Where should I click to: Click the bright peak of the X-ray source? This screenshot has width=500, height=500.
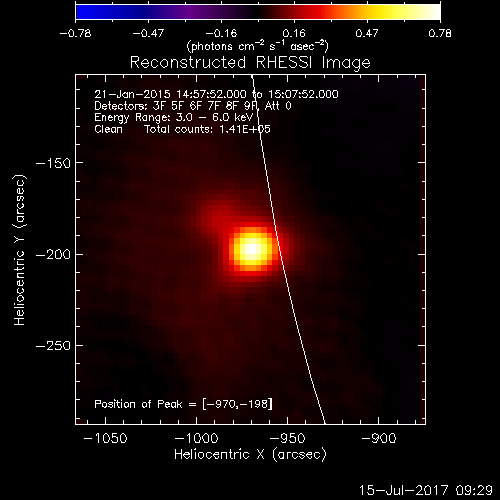tap(252, 249)
